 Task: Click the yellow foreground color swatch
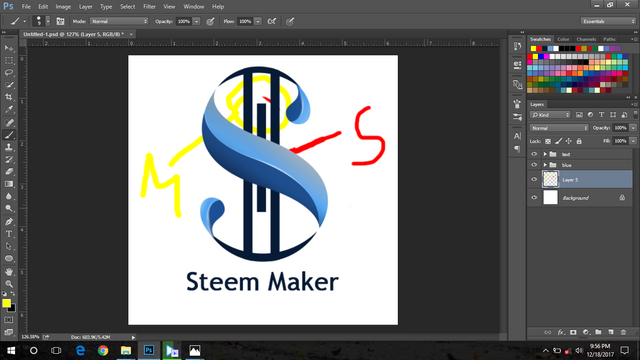pyautogui.click(x=6, y=303)
